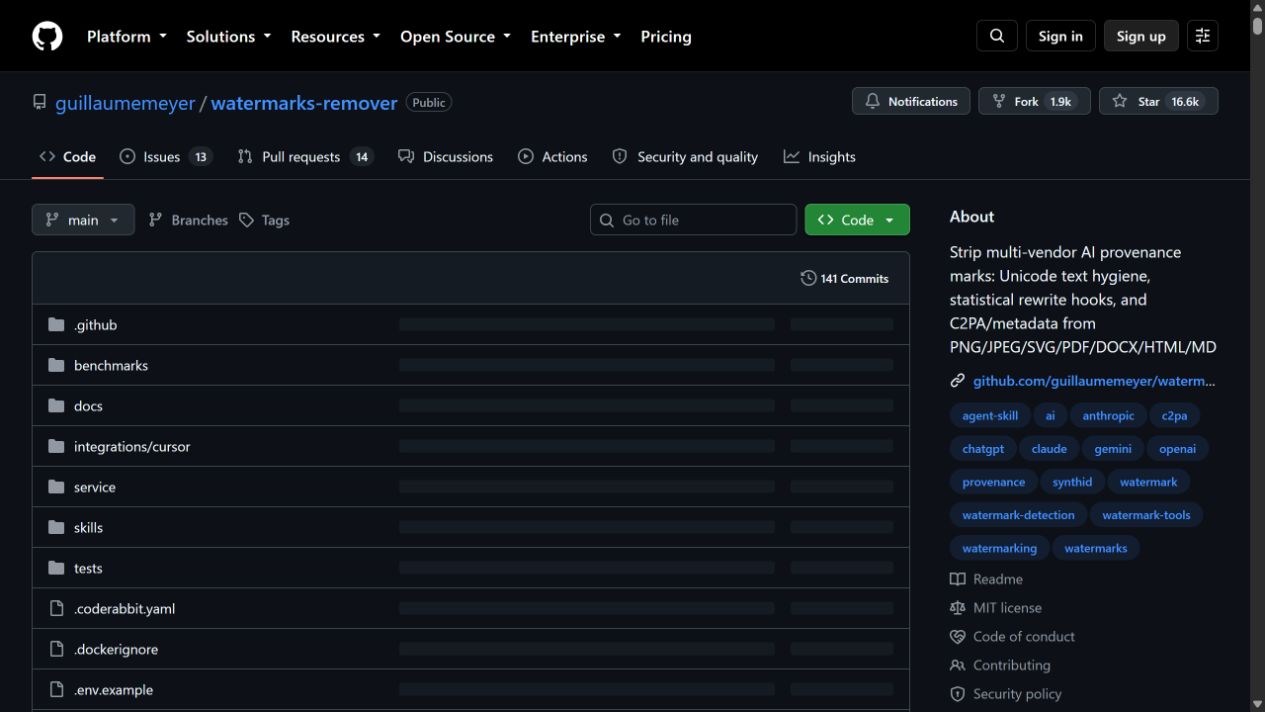Select the watermarking topic tag

999,548
